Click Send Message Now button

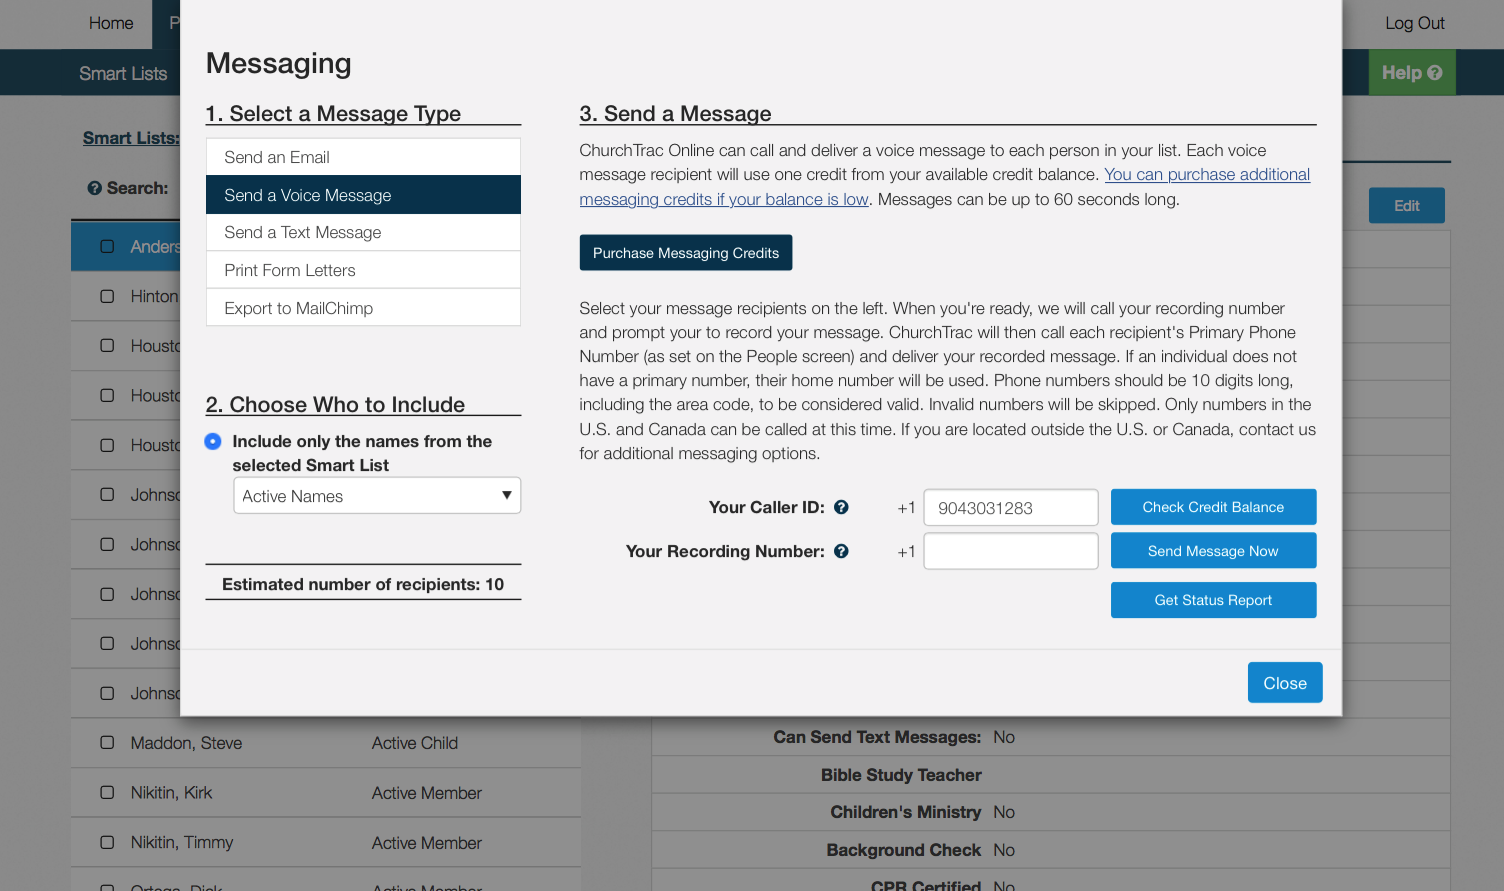(1213, 551)
